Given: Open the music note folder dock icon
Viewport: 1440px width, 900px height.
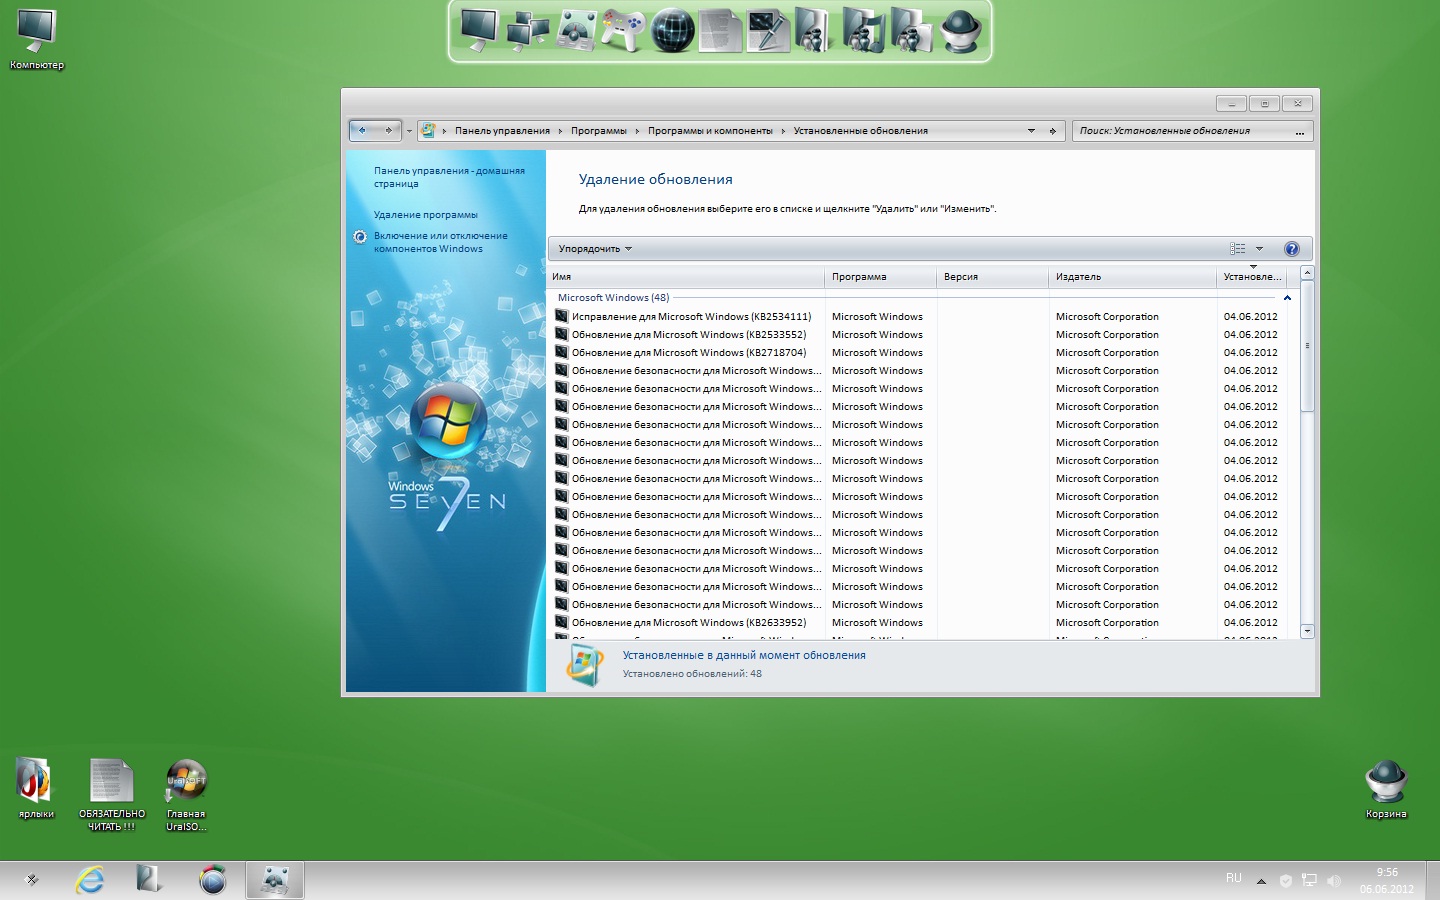Looking at the screenshot, I should pyautogui.click(x=864, y=30).
